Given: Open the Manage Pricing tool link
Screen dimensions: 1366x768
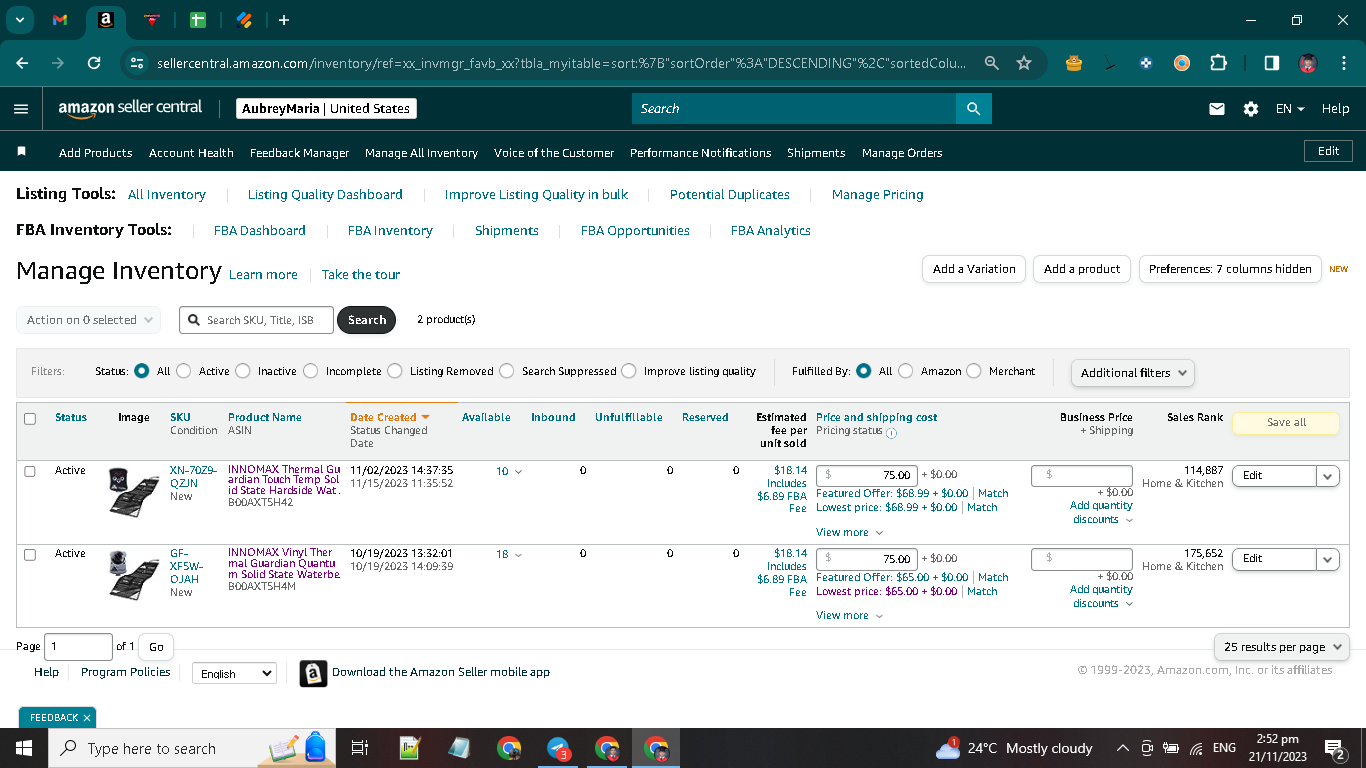Looking at the screenshot, I should [878, 194].
